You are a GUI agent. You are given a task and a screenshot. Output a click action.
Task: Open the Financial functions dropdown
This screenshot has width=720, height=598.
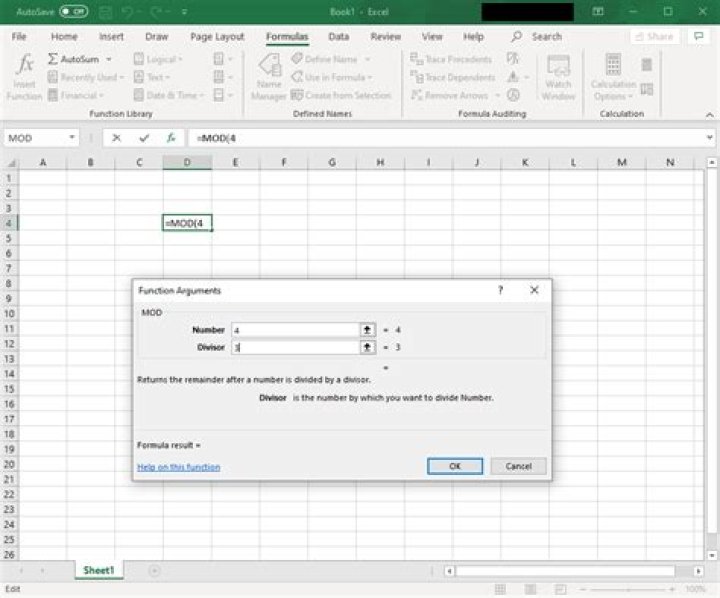[x=76, y=95]
